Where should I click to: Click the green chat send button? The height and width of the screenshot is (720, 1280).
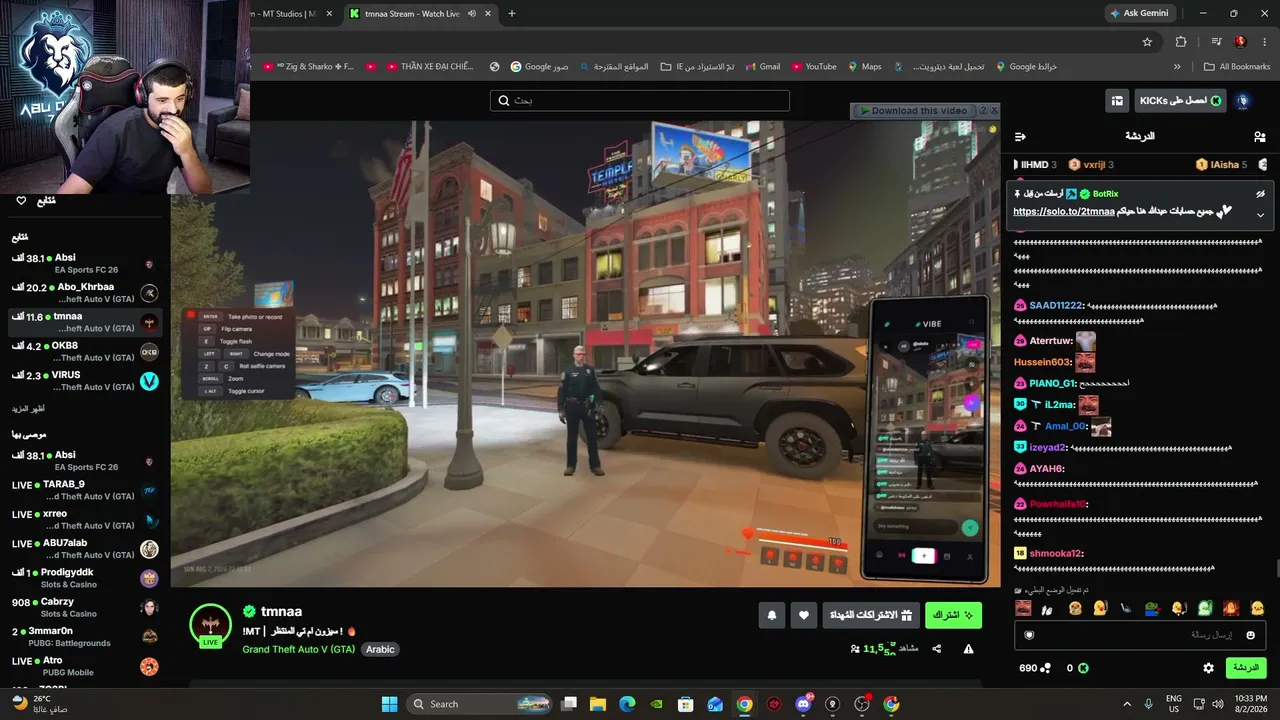(x=1246, y=668)
